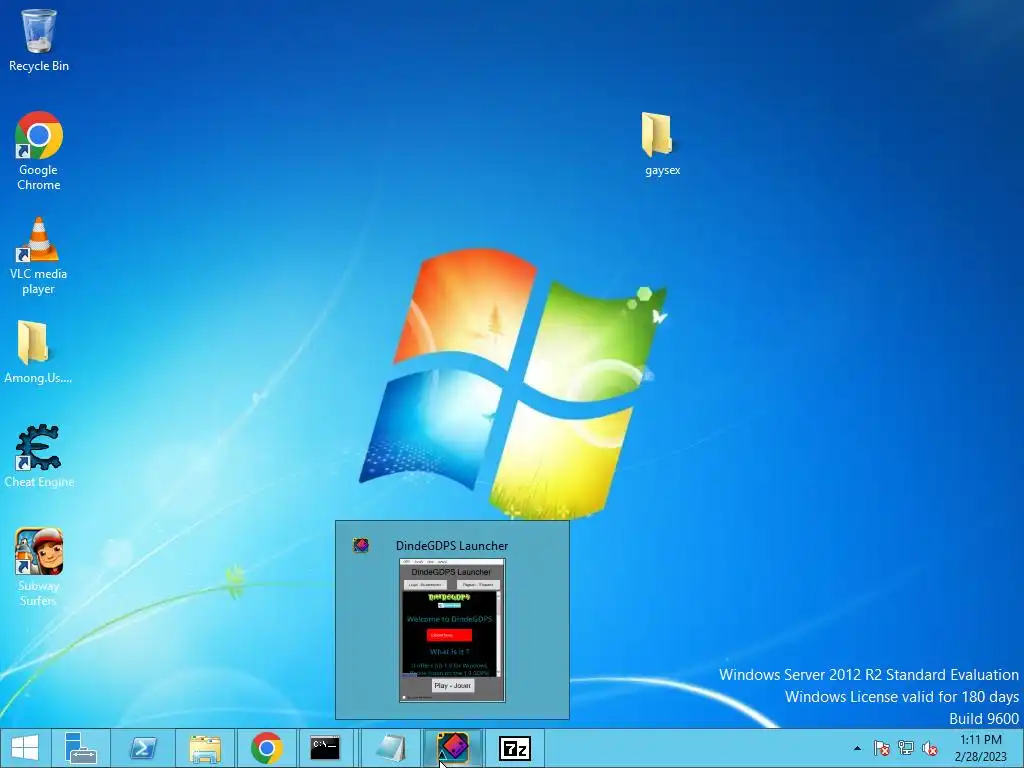Open the network status tray icon

pyautogui.click(x=906, y=748)
